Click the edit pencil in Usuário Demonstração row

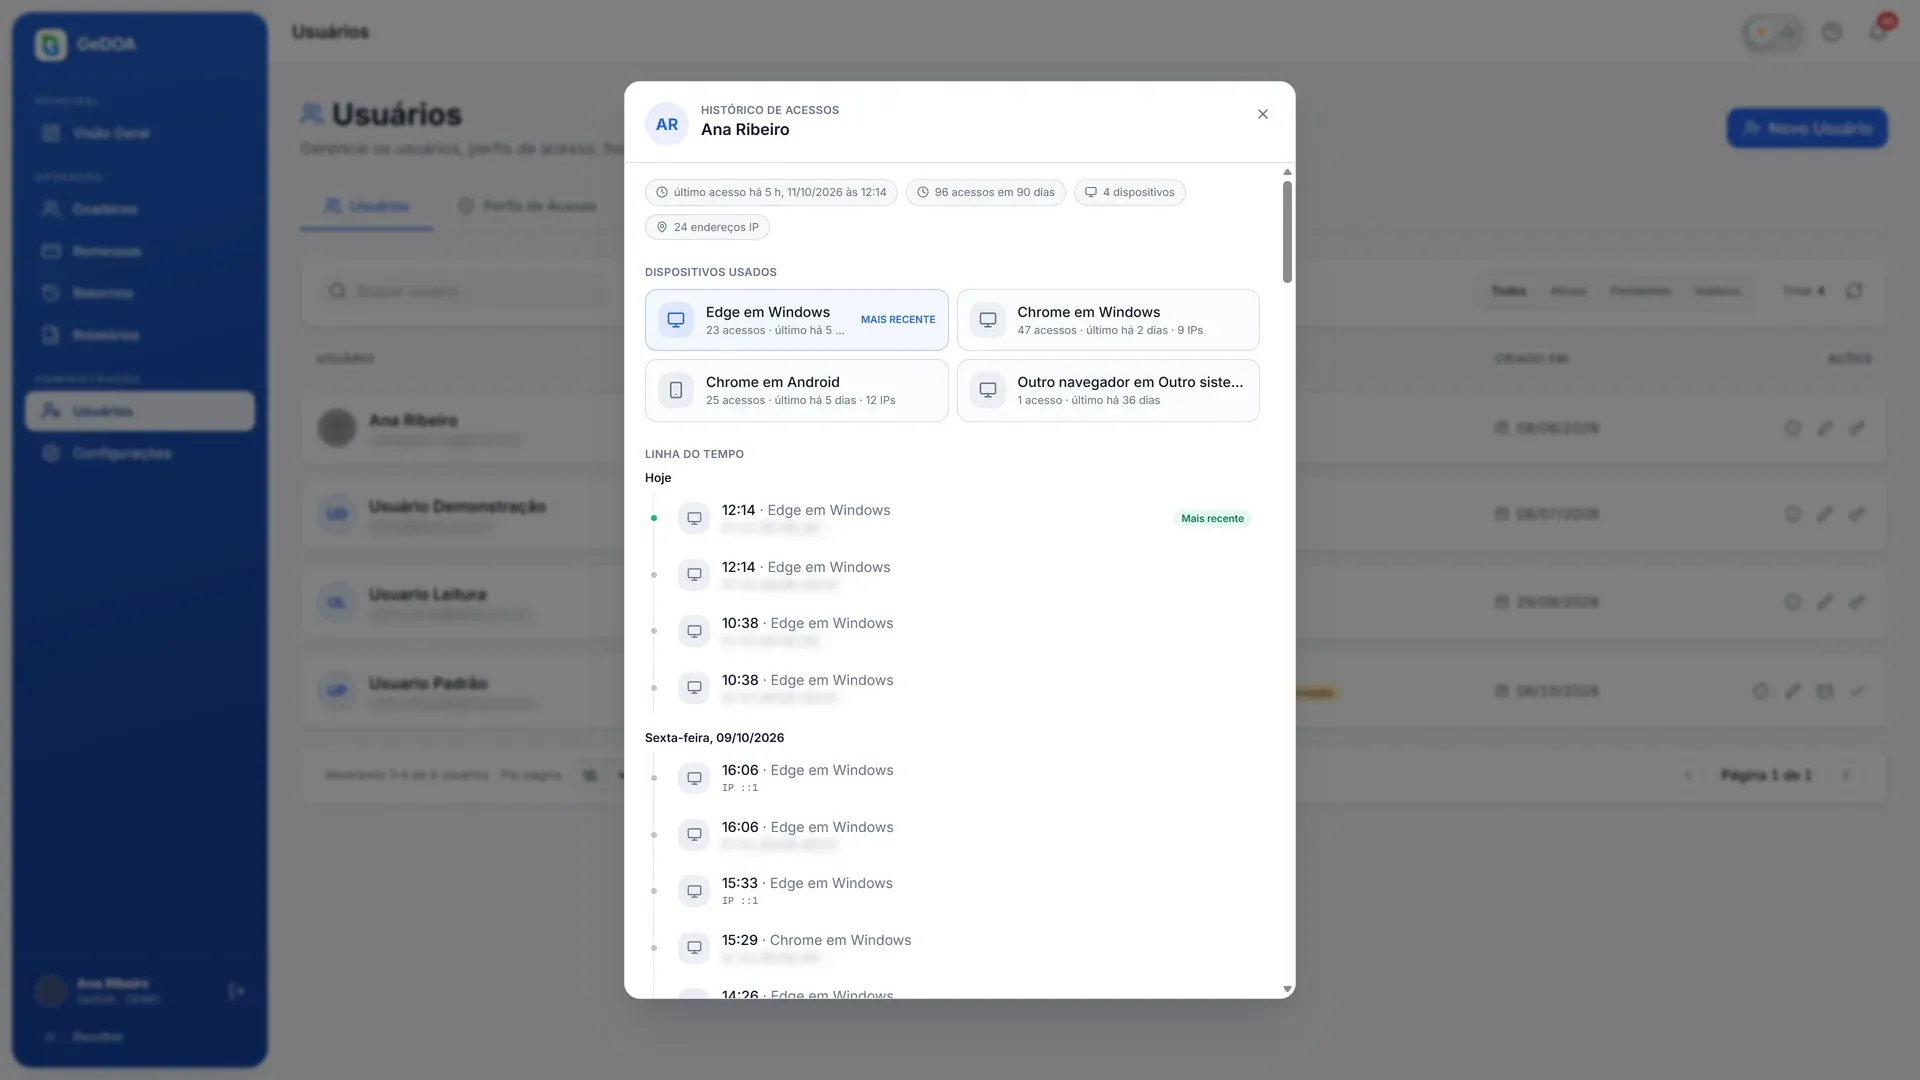(1825, 514)
